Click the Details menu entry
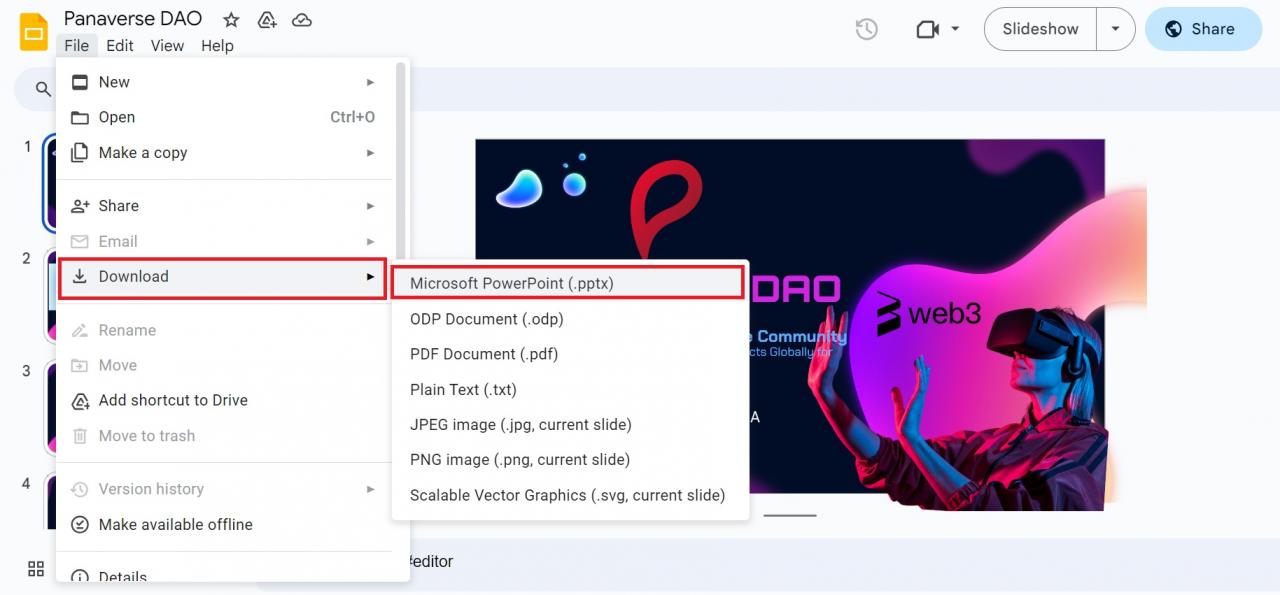The image size is (1280, 595). pos(226,575)
